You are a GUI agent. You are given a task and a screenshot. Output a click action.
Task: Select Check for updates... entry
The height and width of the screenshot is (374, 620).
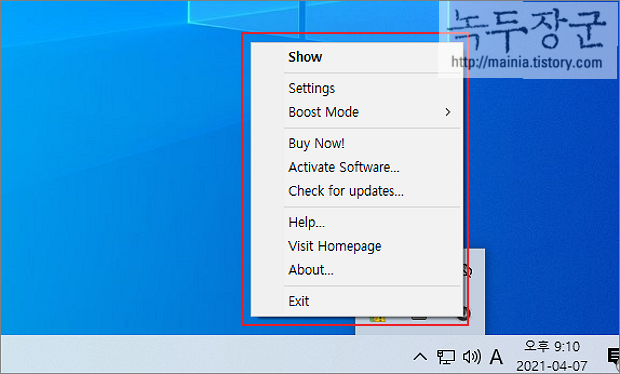point(357,191)
